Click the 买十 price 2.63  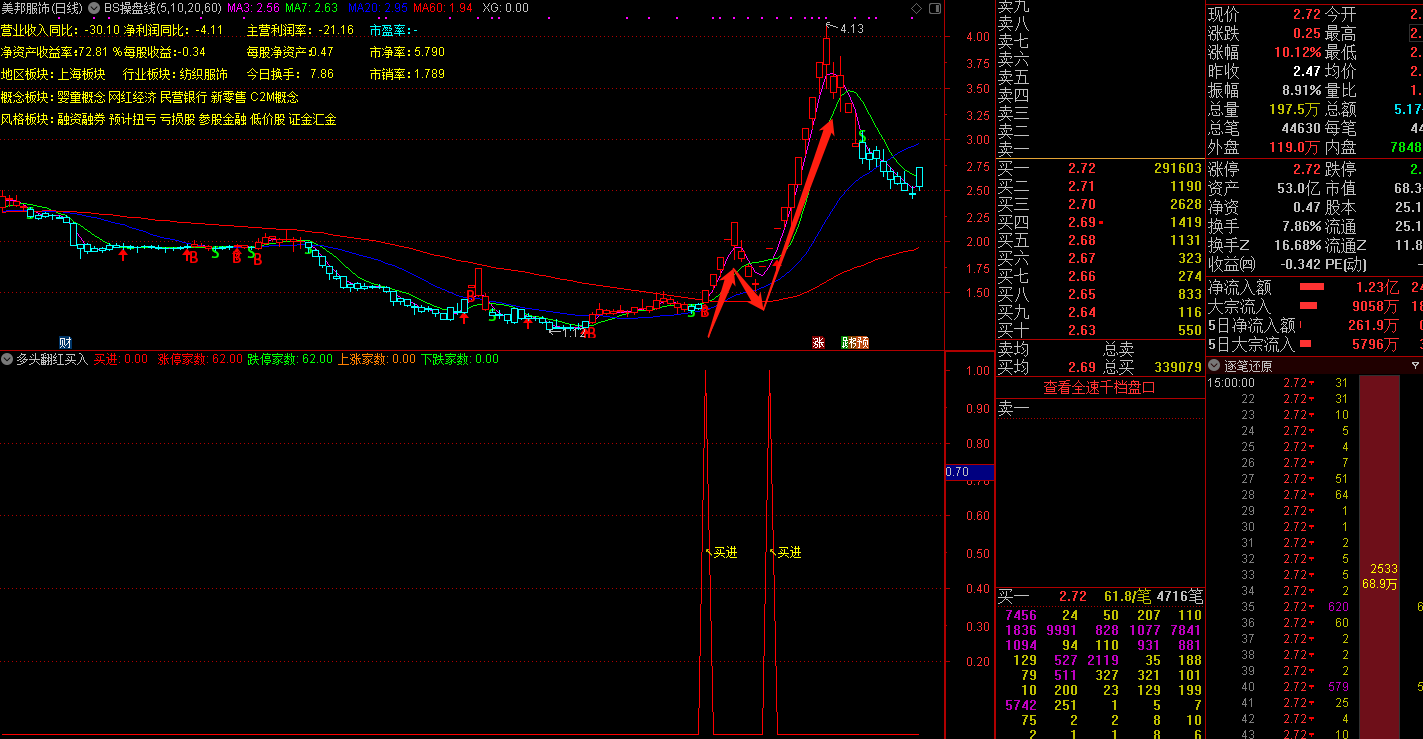coord(1082,331)
